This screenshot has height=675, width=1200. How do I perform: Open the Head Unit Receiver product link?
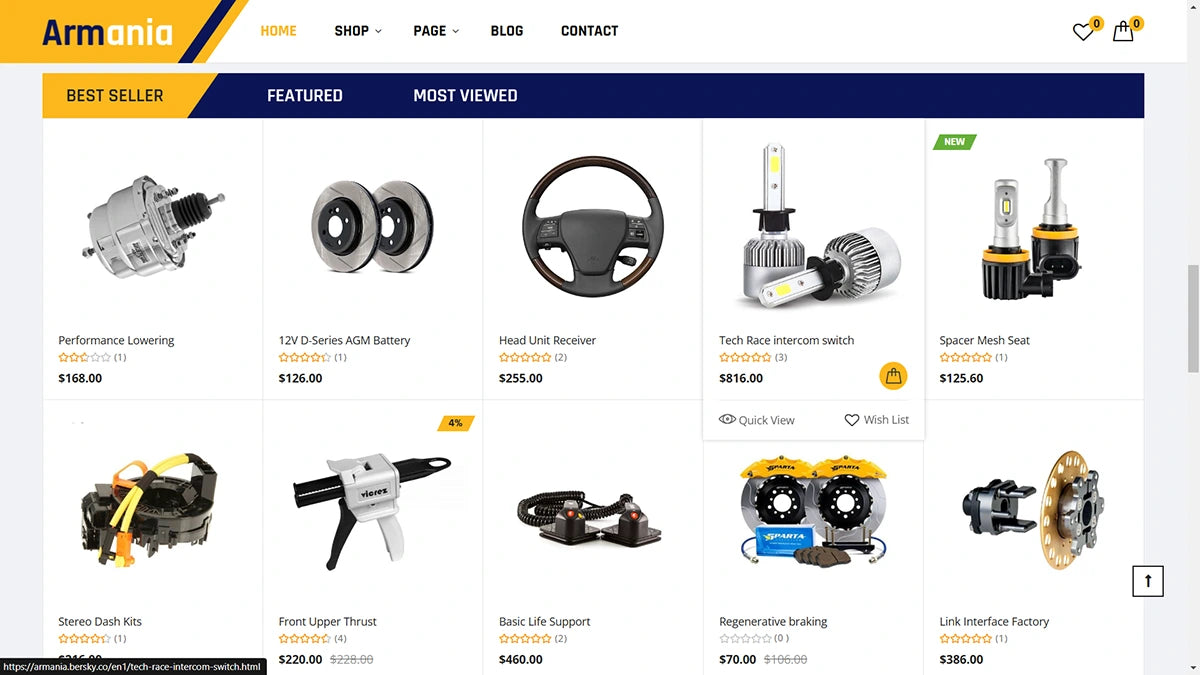pyautogui.click(x=547, y=340)
